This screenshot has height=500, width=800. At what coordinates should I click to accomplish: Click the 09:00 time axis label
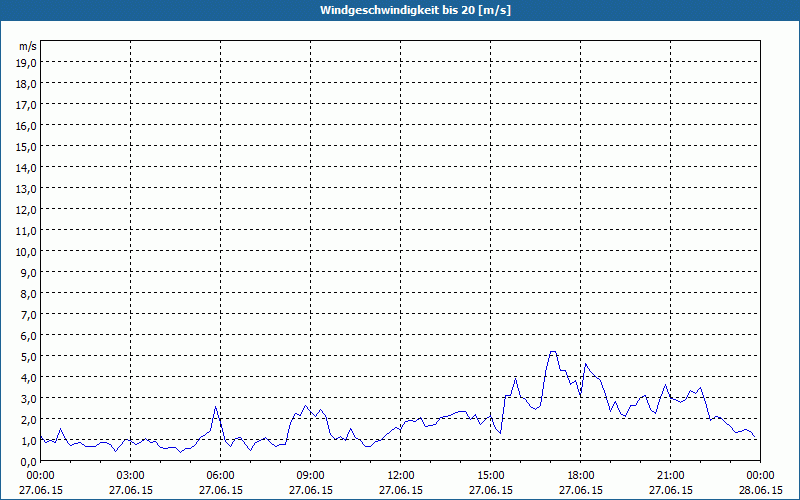[x=310, y=476]
